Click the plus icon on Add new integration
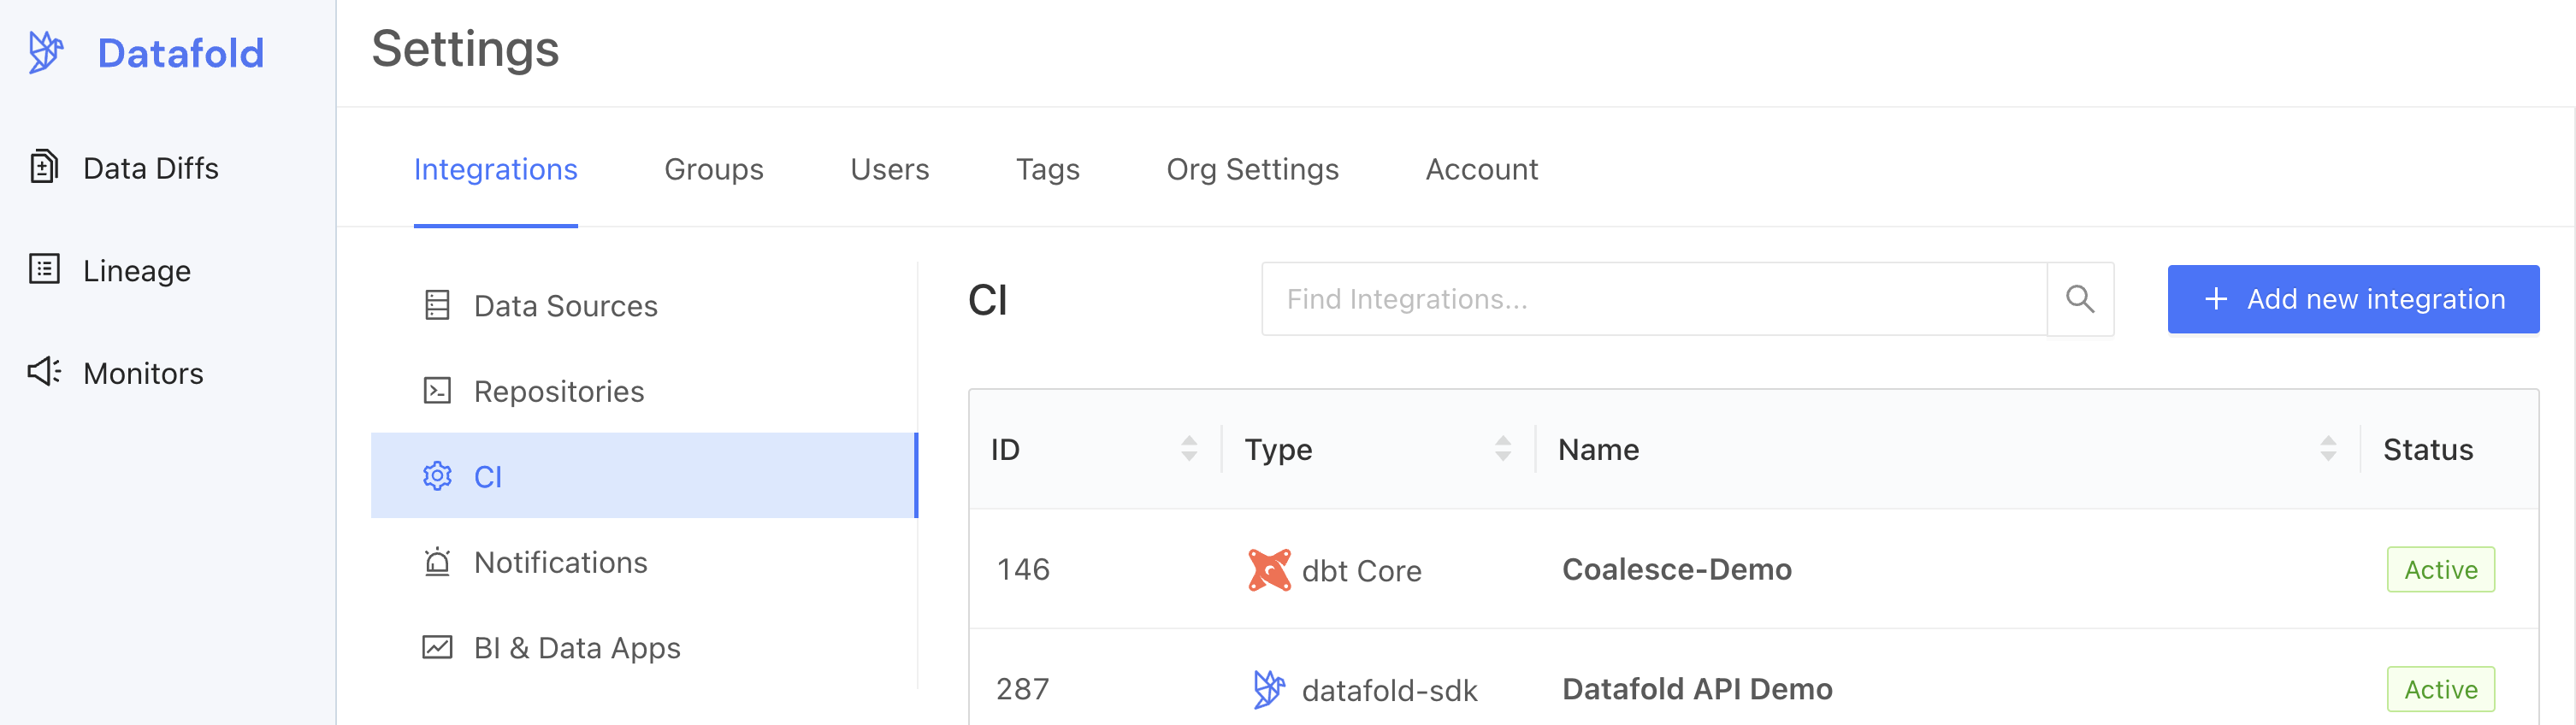2576x725 pixels. coord(2216,299)
